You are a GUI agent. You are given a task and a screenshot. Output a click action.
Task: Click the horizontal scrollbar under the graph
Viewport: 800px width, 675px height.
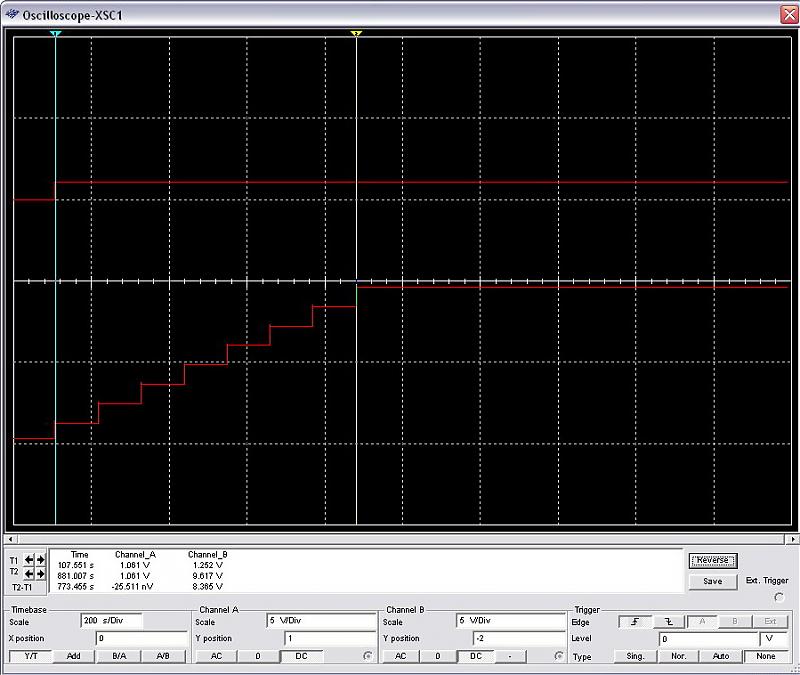click(x=400, y=539)
